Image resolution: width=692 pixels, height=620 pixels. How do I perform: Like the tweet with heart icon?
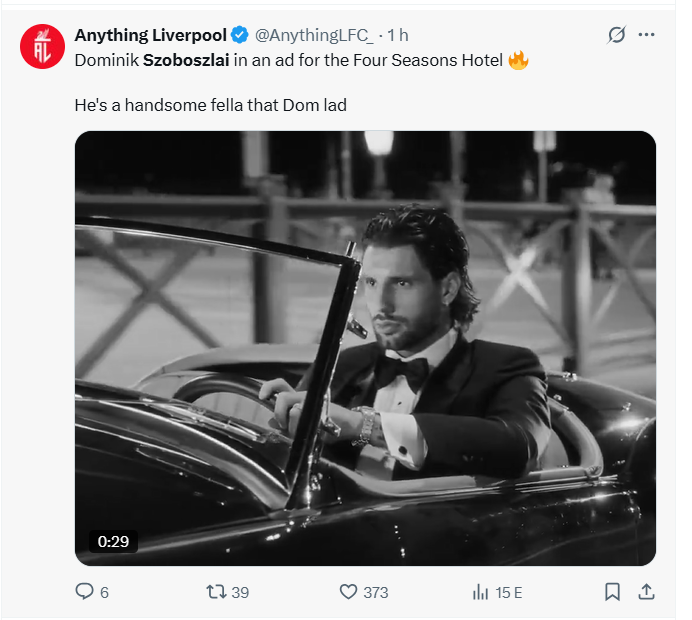click(x=348, y=592)
